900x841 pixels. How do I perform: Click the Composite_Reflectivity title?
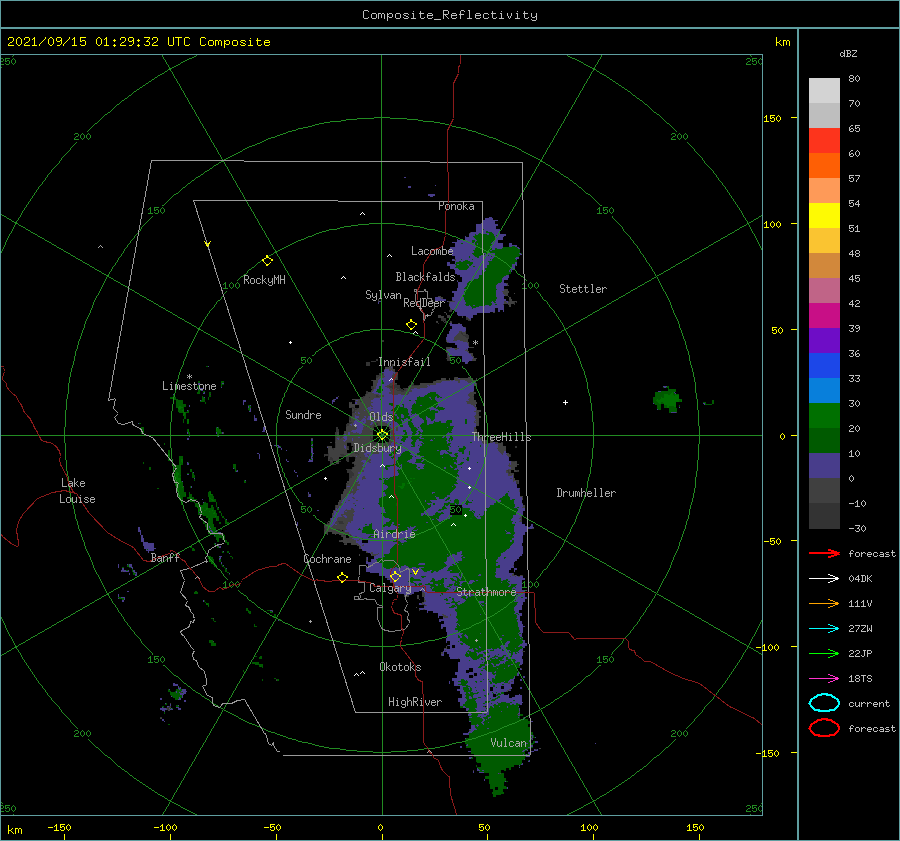(450, 15)
